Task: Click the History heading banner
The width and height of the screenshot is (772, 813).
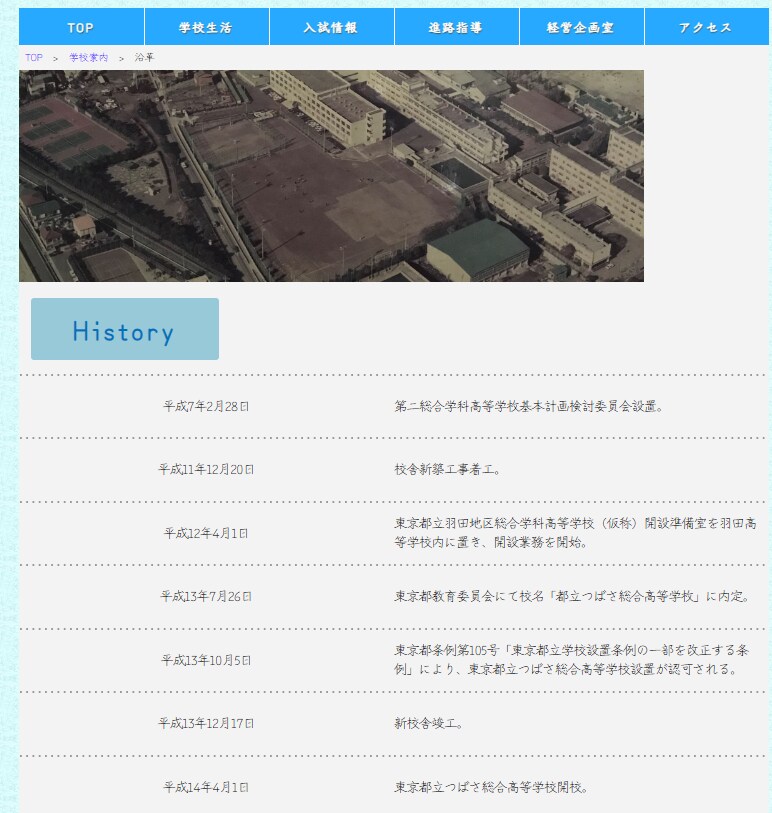Action: (125, 329)
